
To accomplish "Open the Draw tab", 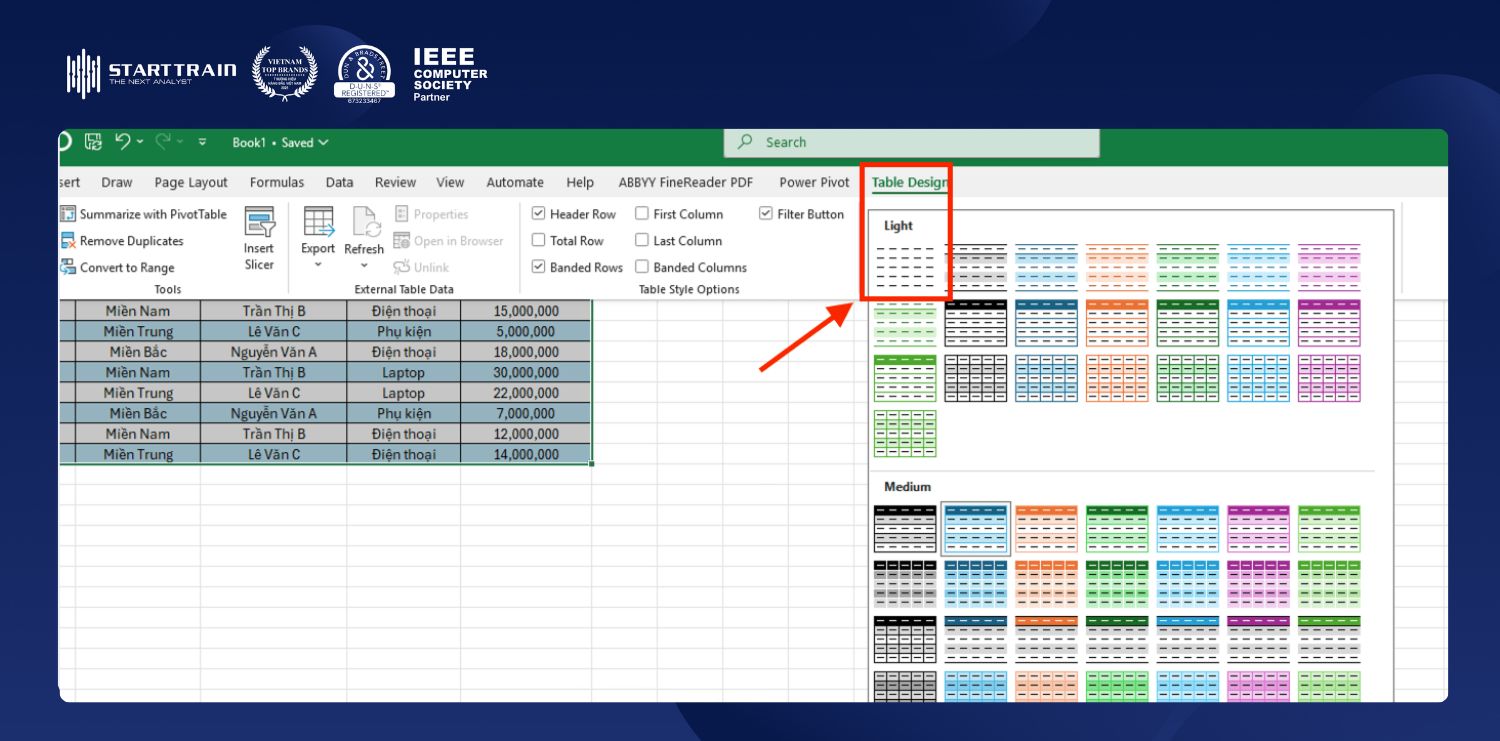I will point(117,182).
